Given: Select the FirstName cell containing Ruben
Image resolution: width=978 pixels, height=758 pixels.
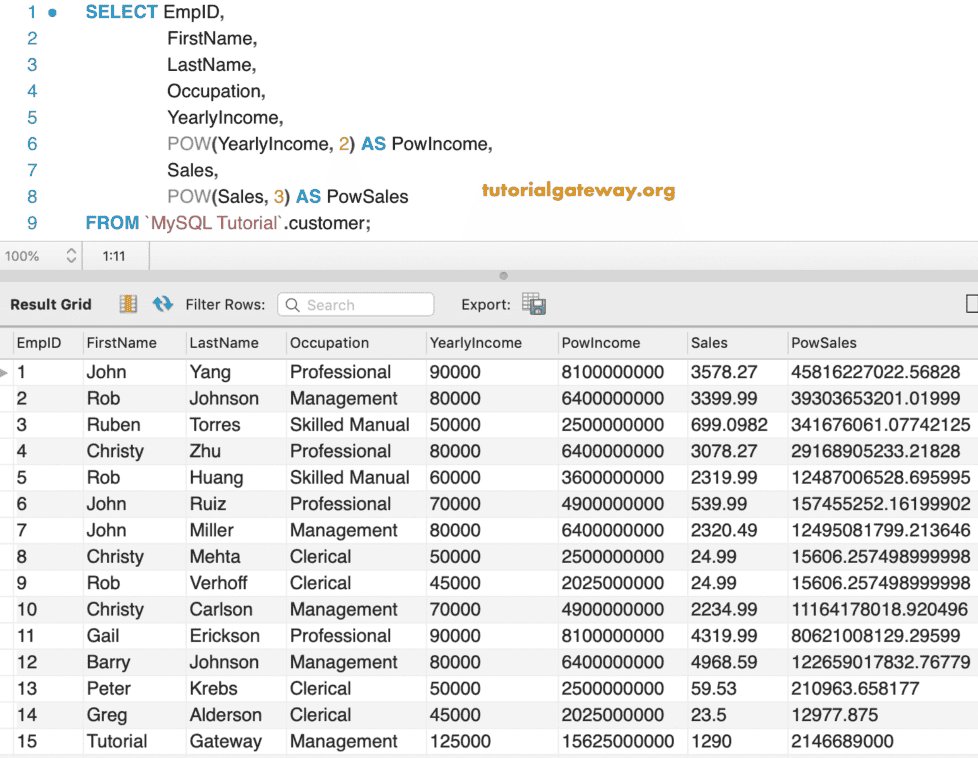Looking at the screenshot, I should click(x=113, y=425).
